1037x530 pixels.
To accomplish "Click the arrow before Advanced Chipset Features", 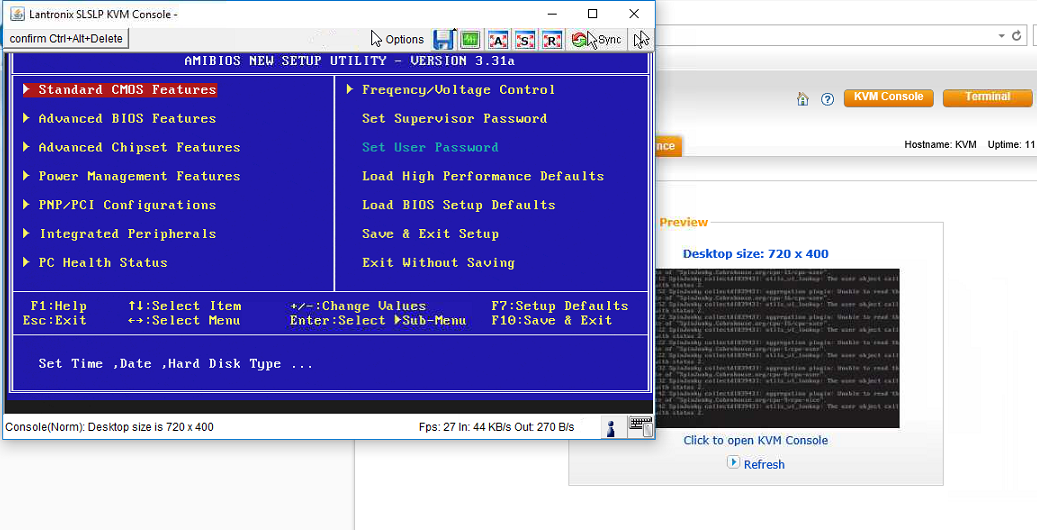I will 26,148.
